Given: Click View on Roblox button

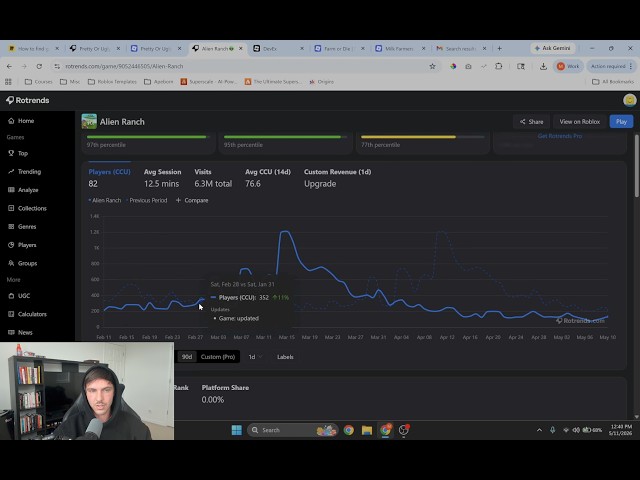Looking at the screenshot, I should click(580, 122).
